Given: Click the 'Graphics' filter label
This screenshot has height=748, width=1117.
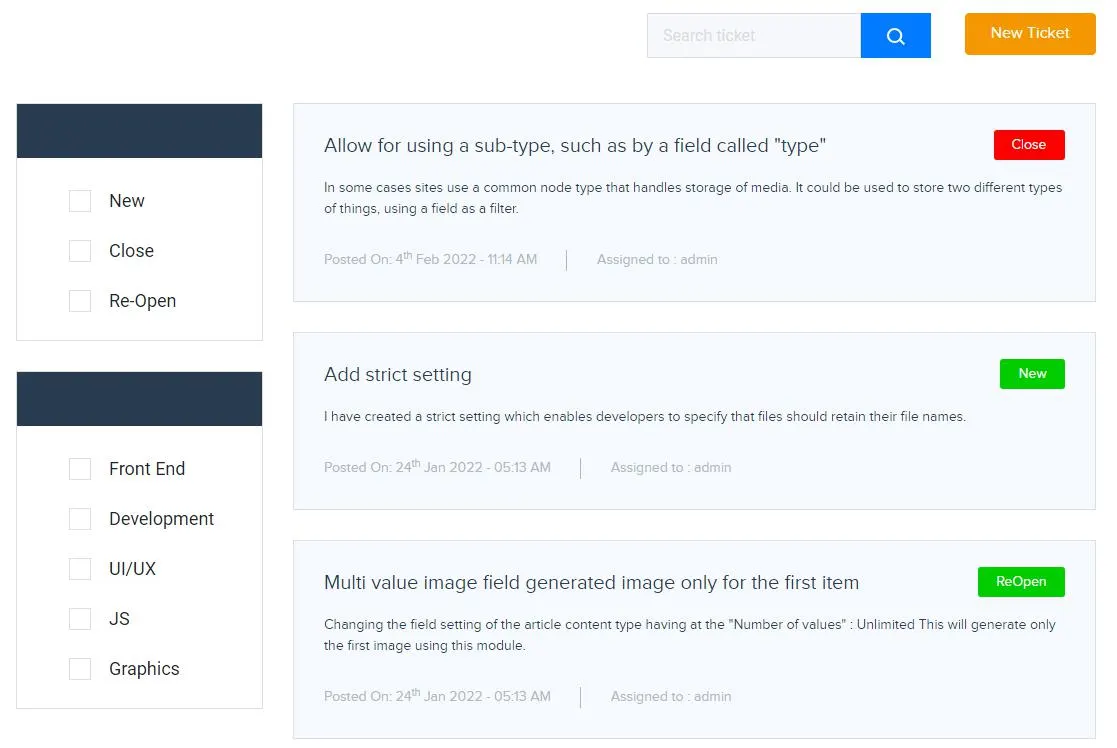Looking at the screenshot, I should 144,669.
